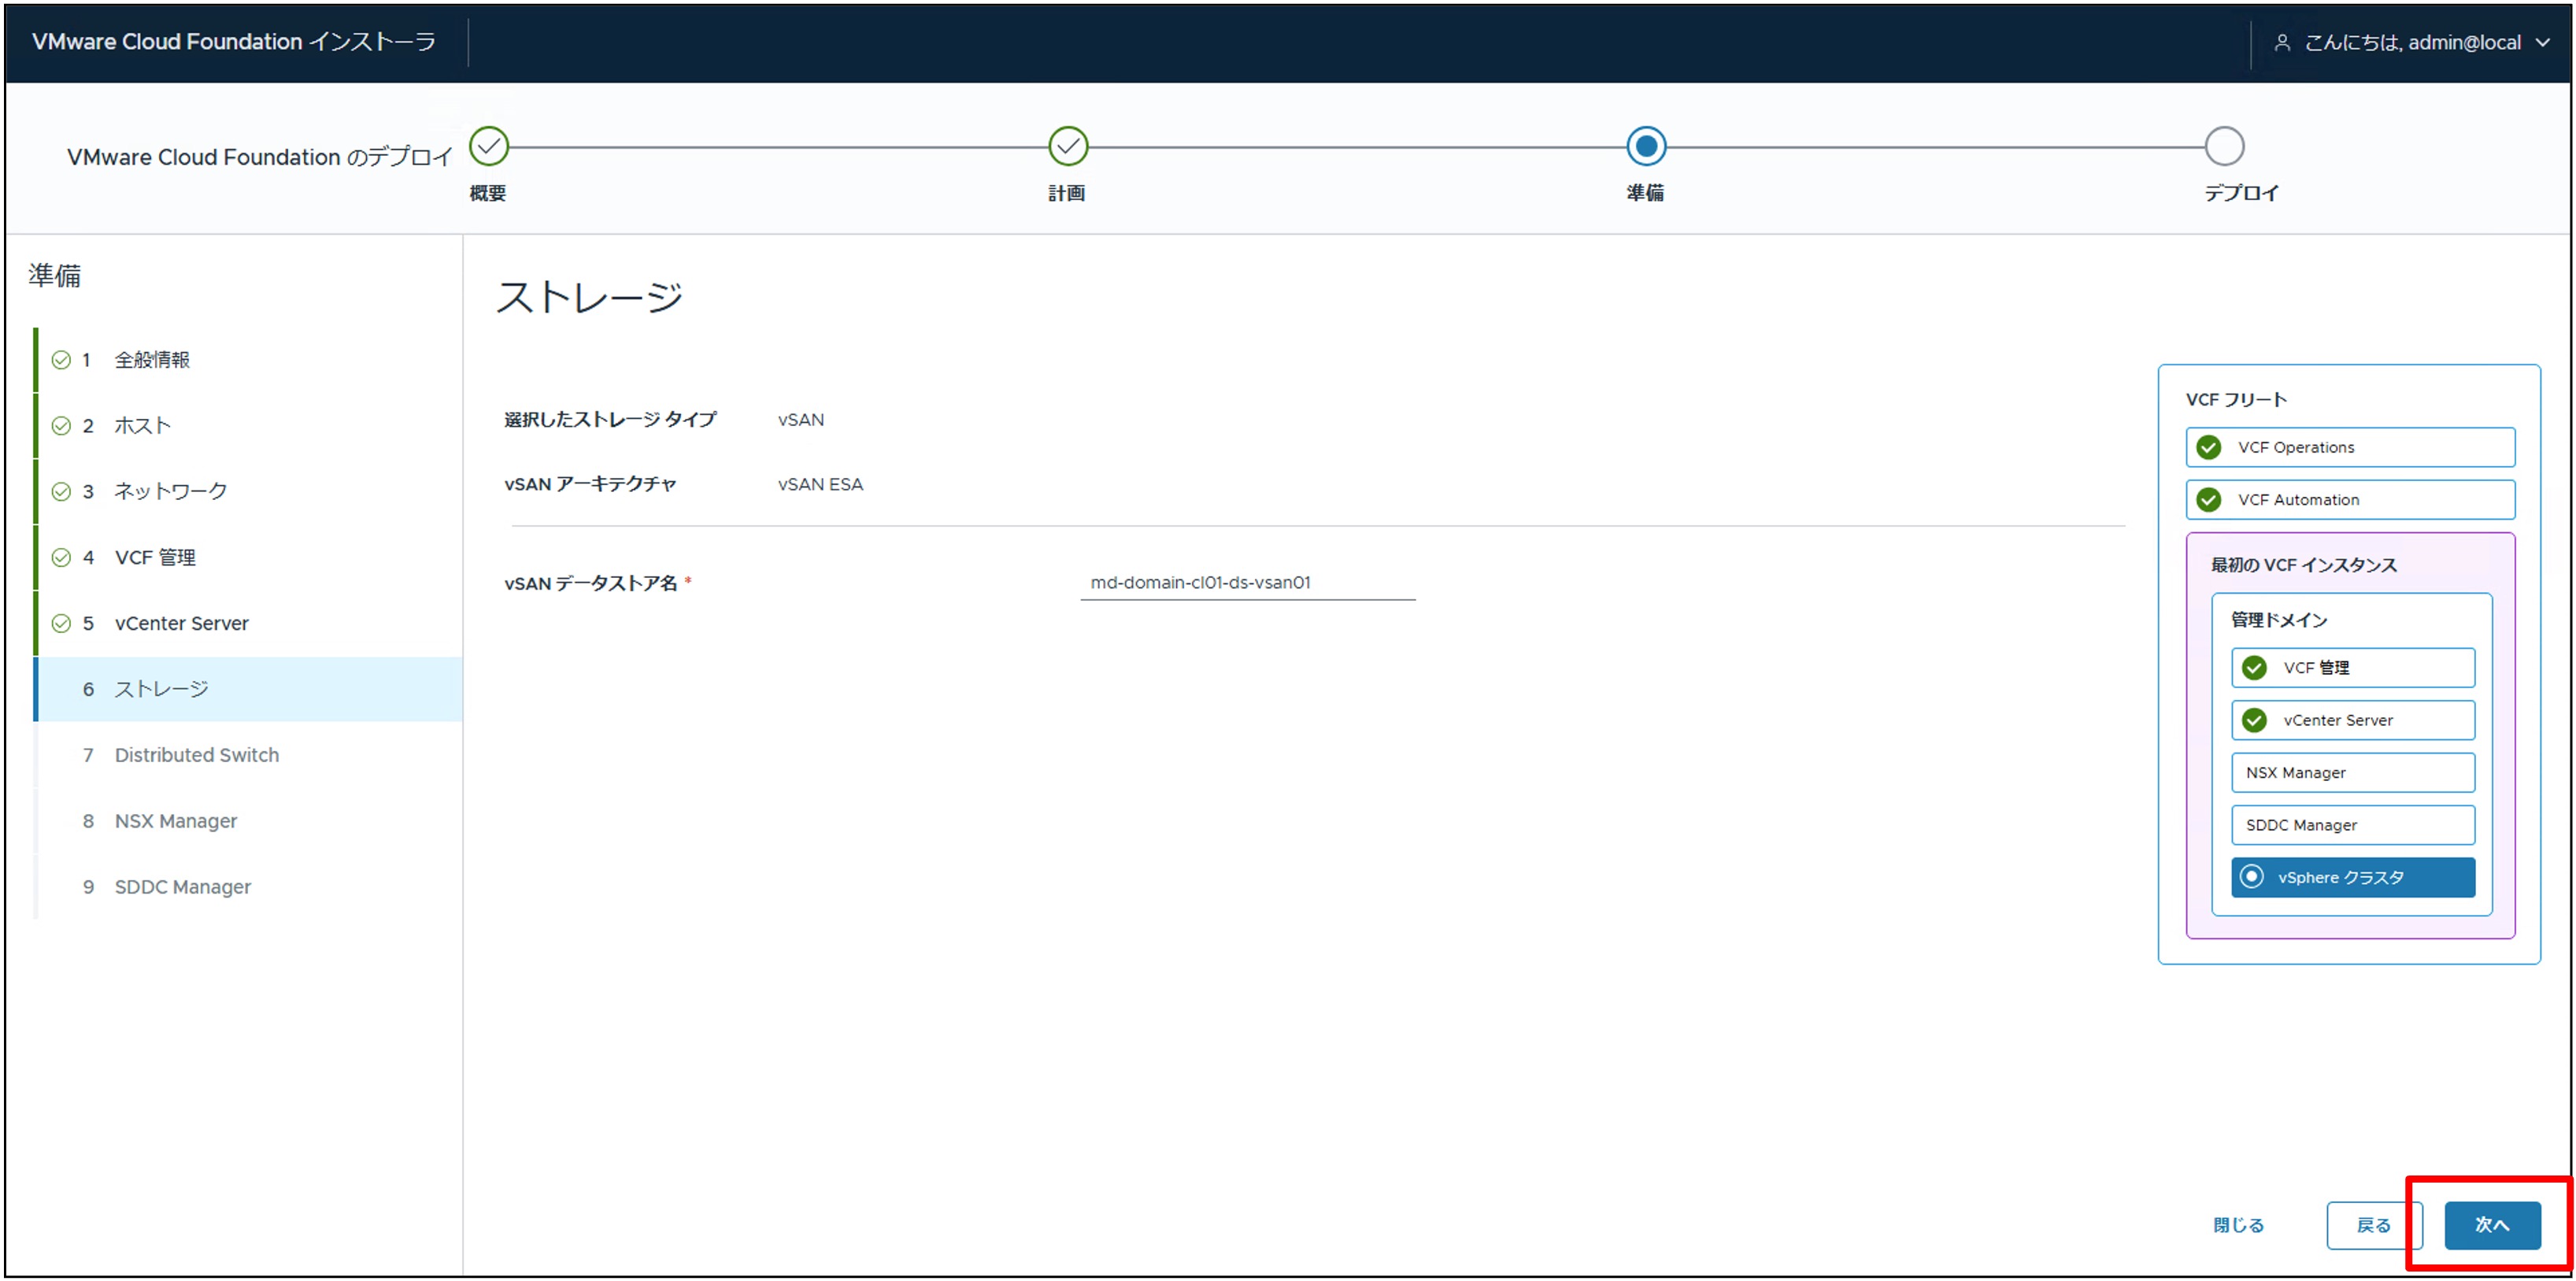Click the 戻る button
This screenshot has height=1281, width=2576.
(x=2374, y=1226)
